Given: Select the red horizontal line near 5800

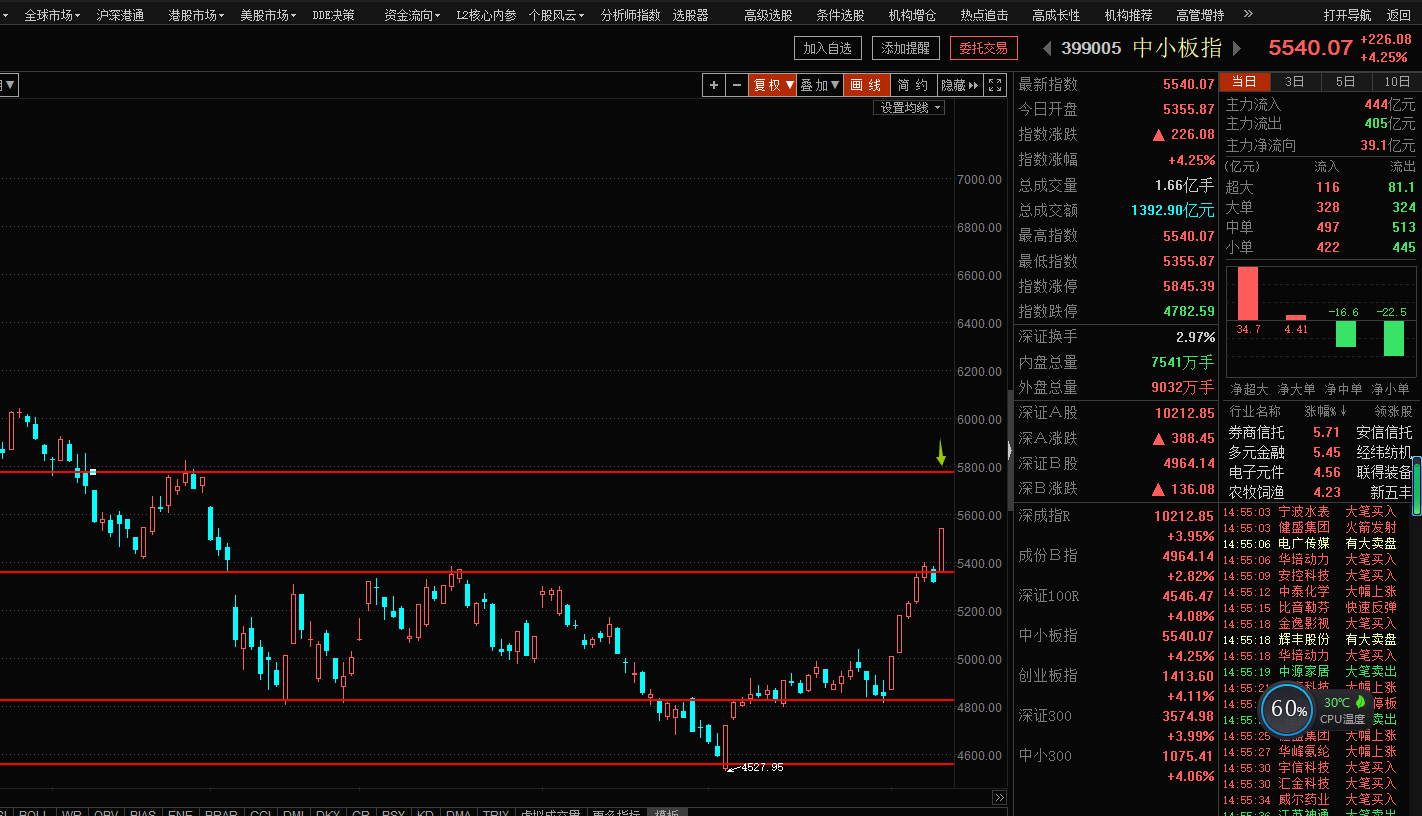Looking at the screenshot, I should [477, 472].
